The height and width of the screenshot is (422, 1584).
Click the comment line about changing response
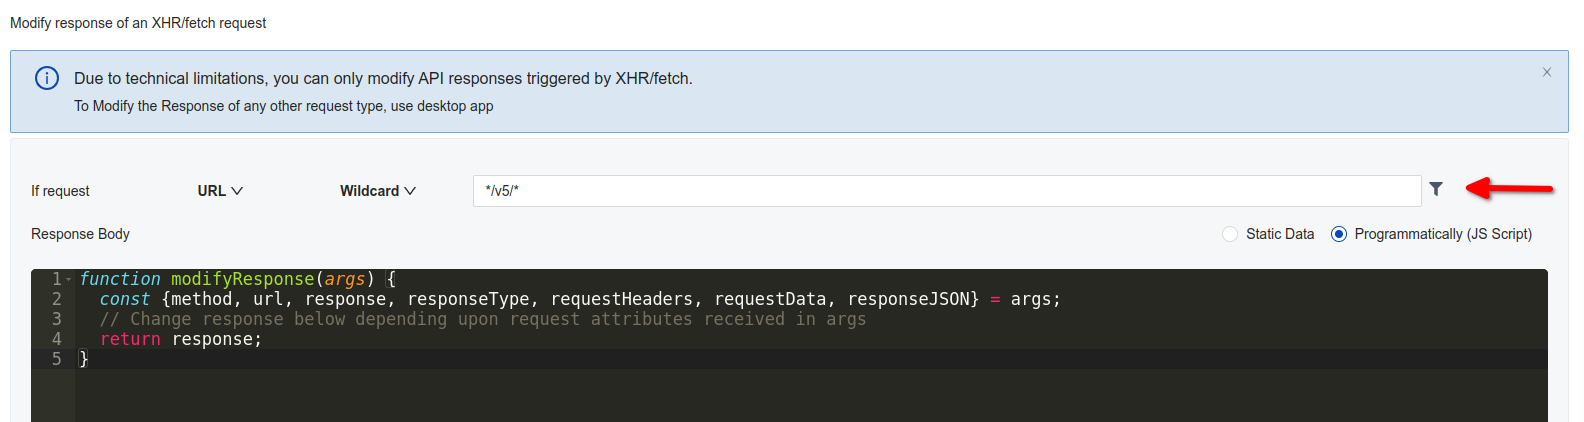(483, 319)
